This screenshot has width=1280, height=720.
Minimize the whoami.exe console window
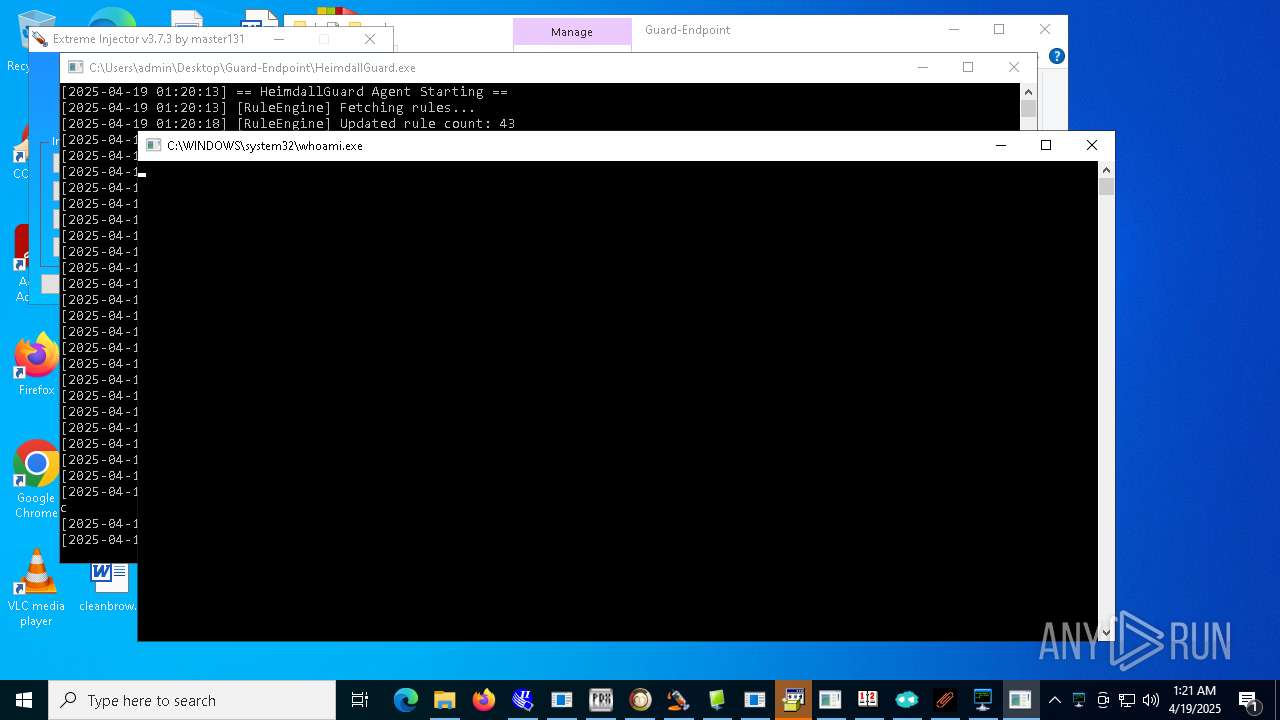(1000, 145)
